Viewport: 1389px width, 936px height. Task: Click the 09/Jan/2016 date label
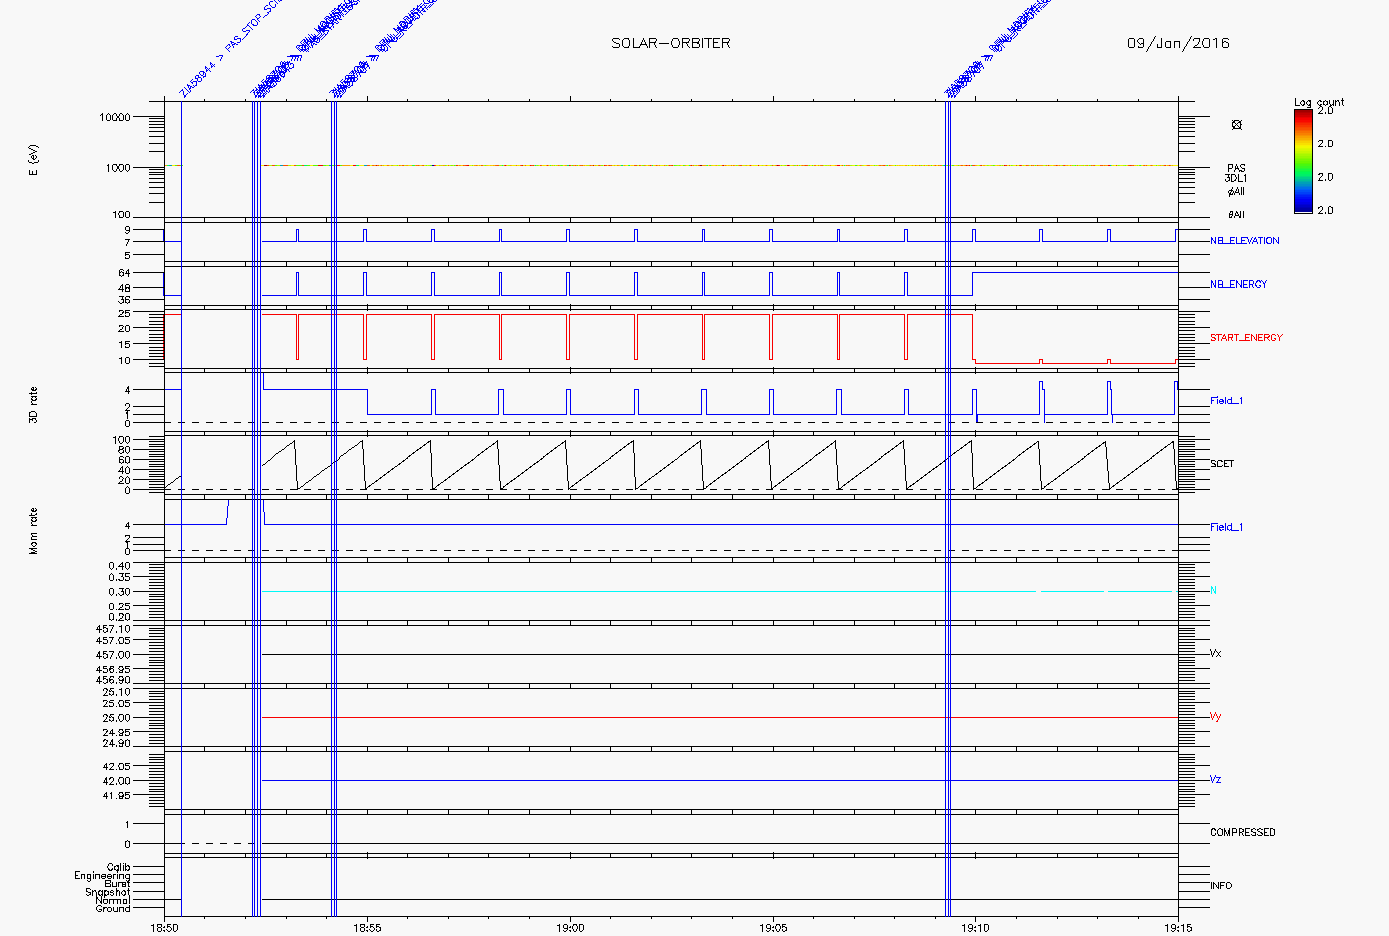tap(1178, 43)
